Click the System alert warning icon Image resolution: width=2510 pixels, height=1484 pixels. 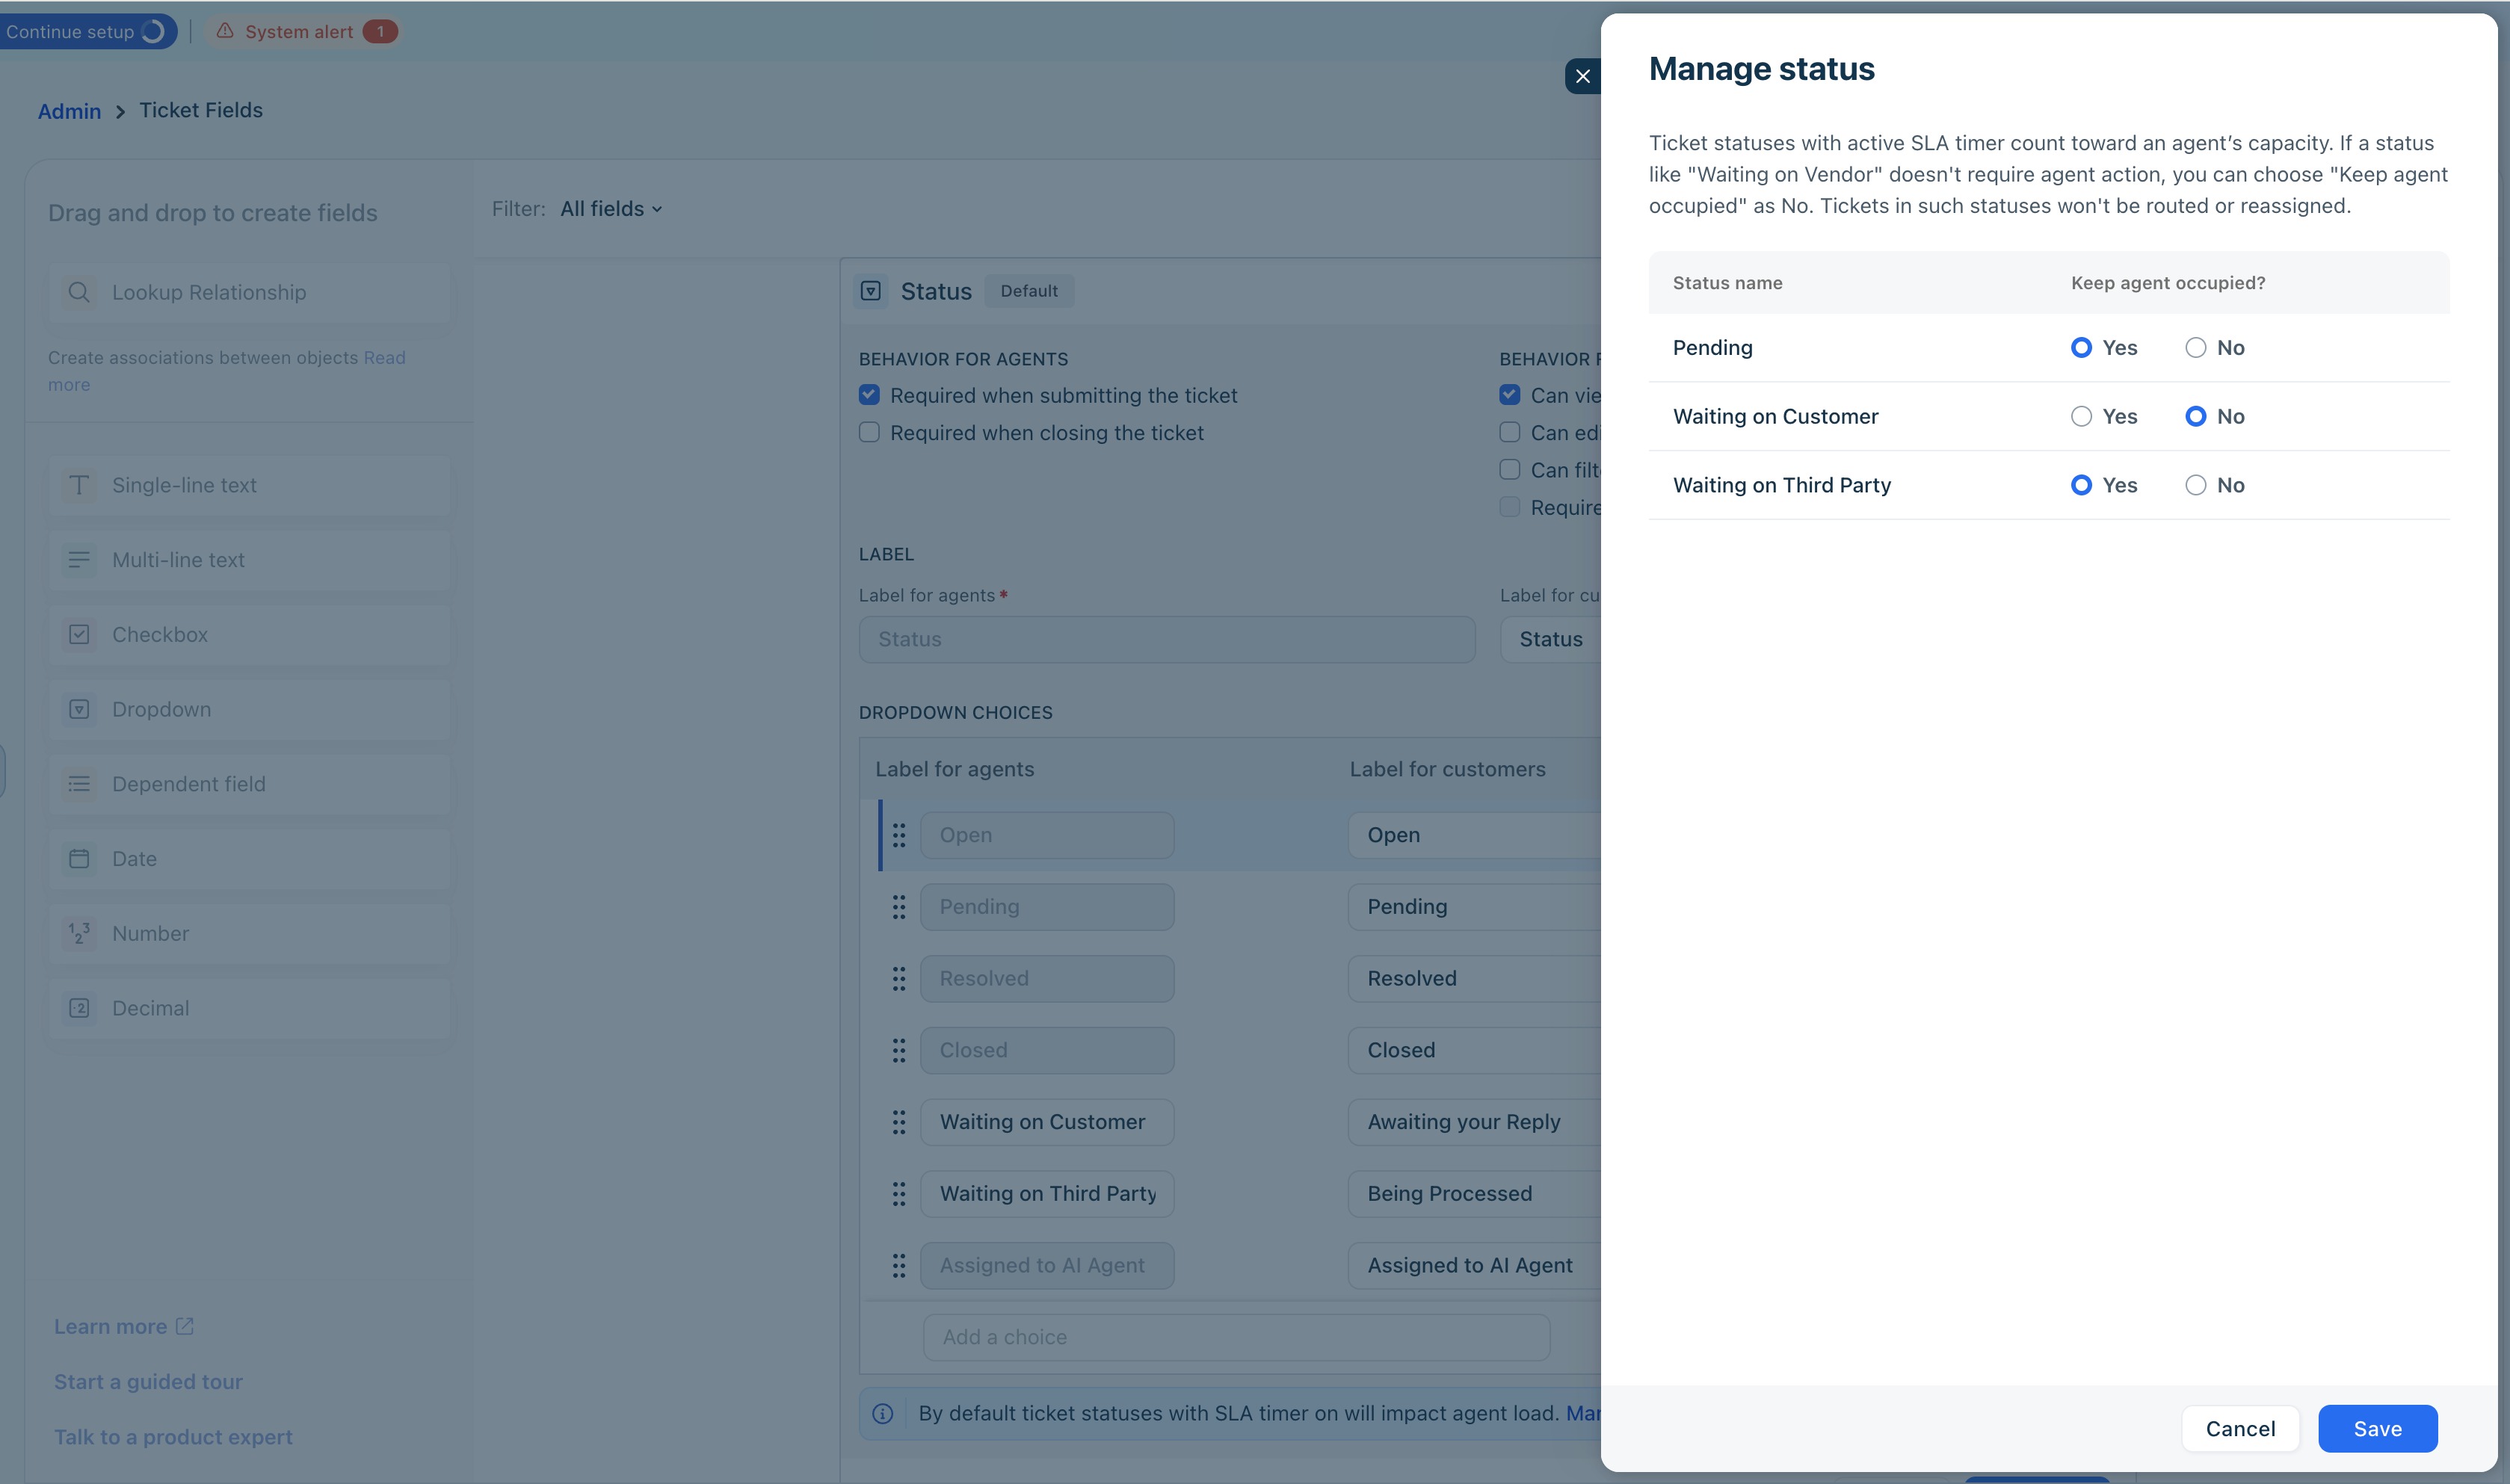tap(225, 31)
